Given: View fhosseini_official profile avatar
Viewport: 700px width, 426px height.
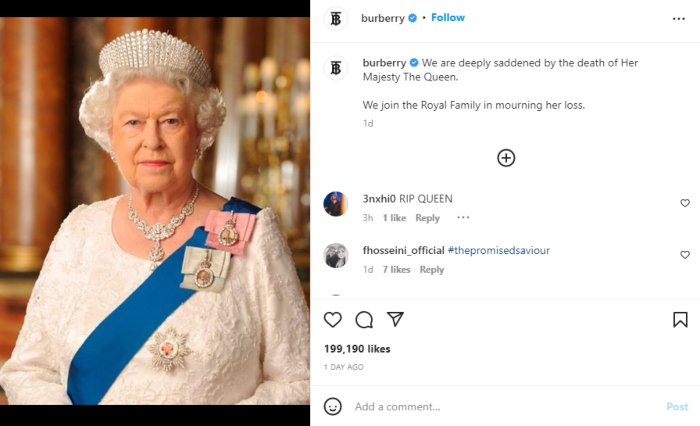Looking at the screenshot, I should pos(336,255).
